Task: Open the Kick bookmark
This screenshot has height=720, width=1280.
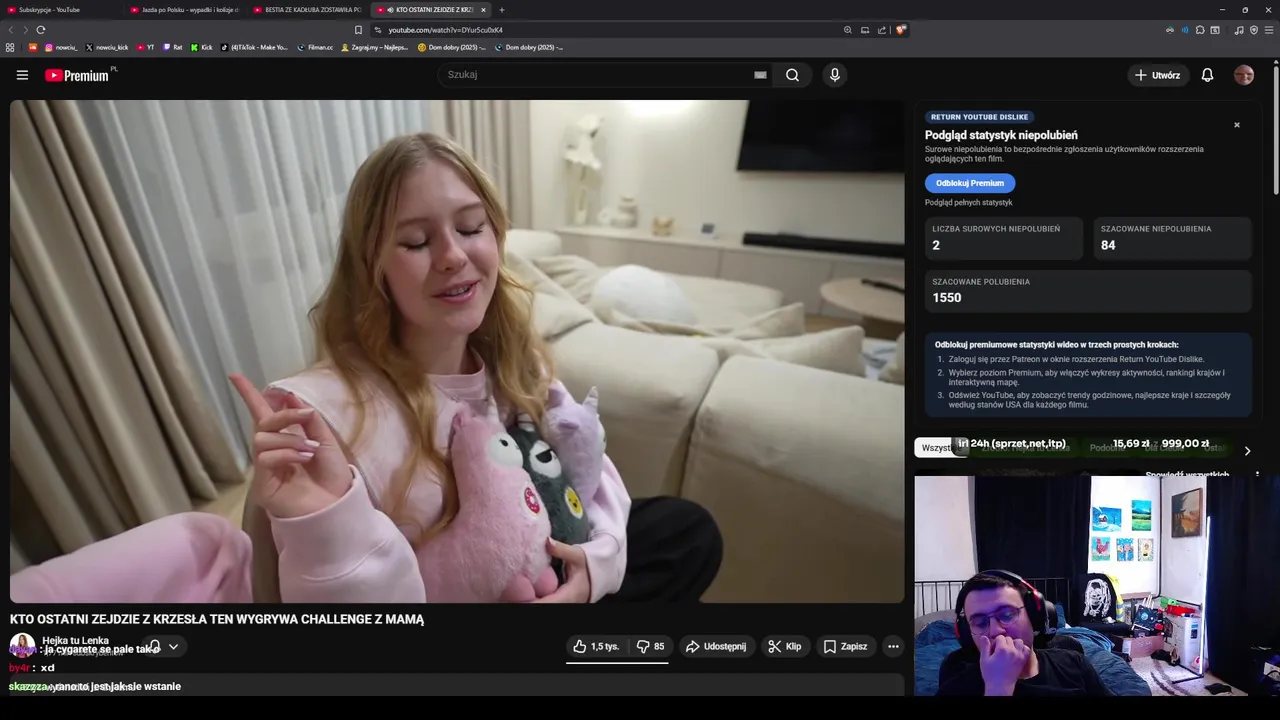Action: pyautogui.click(x=202, y=47)
